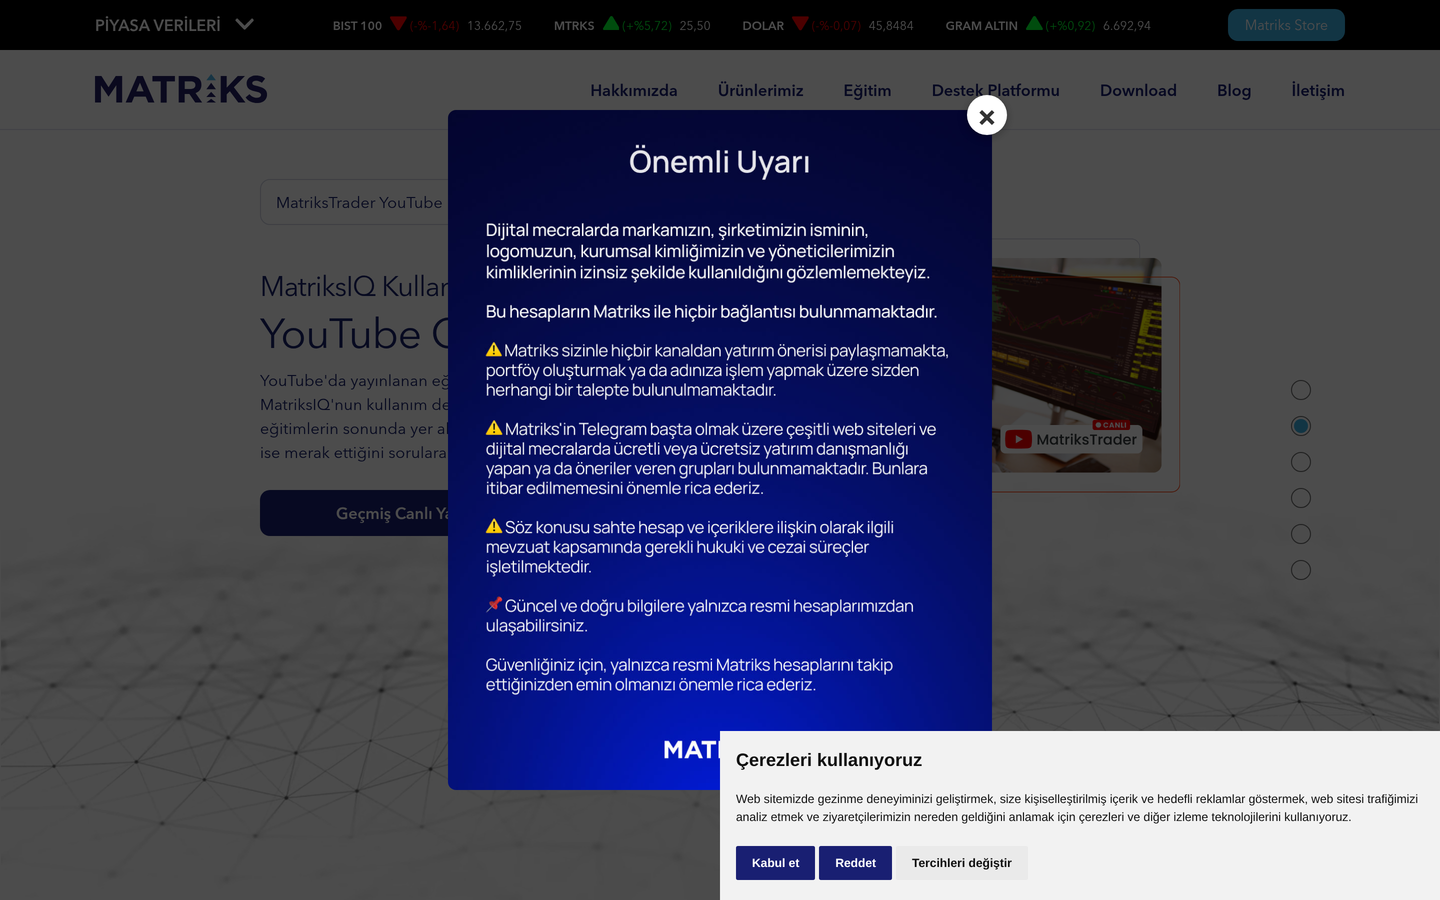Click the Matriks logo in header

[181, 90]
